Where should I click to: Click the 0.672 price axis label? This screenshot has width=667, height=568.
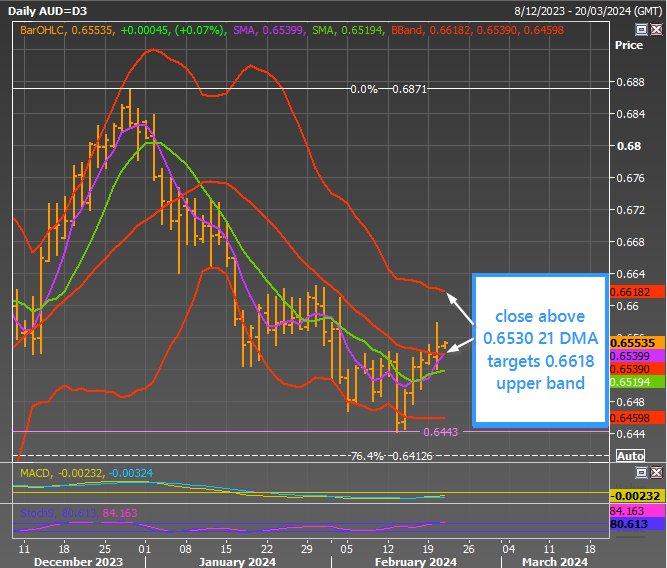(630, 210)
